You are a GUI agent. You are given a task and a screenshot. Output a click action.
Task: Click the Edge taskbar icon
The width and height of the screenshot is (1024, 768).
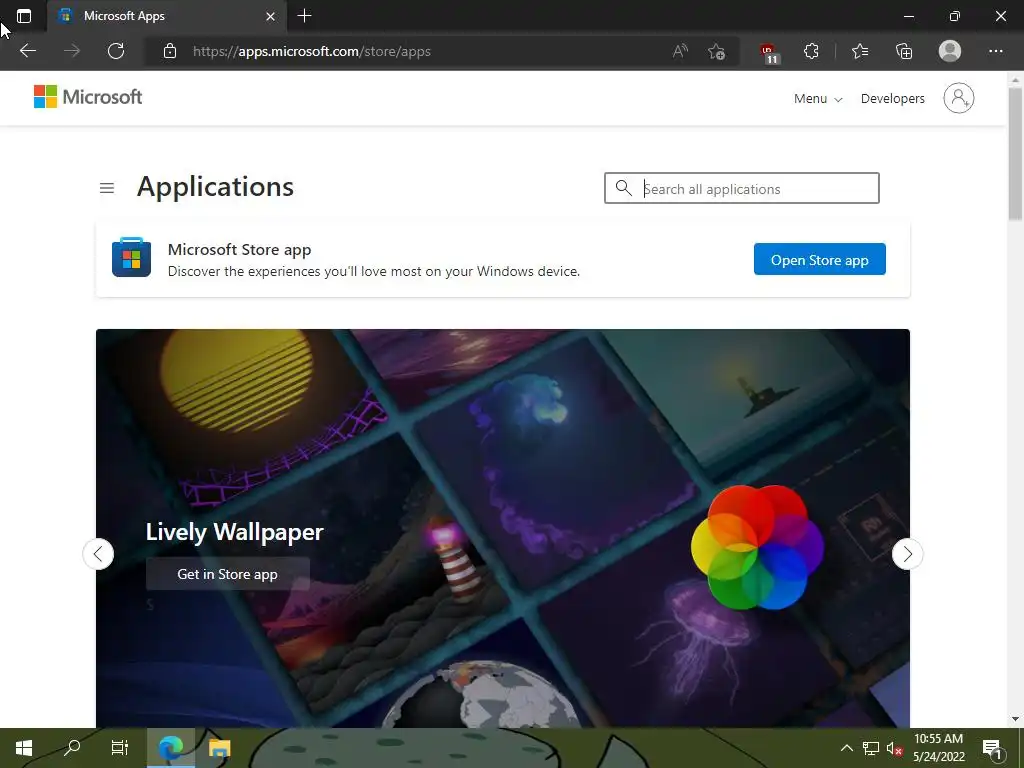[x=171, y=748]
